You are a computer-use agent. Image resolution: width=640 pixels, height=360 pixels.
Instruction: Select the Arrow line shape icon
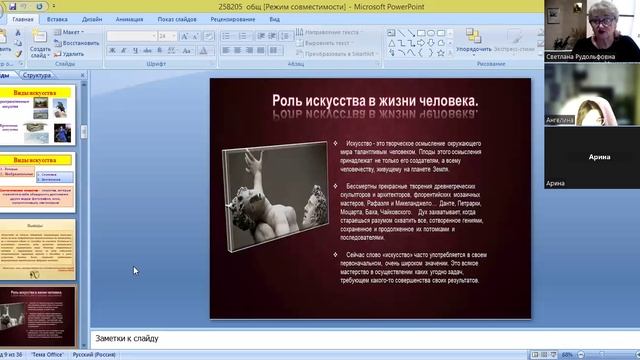pos(411,33)
